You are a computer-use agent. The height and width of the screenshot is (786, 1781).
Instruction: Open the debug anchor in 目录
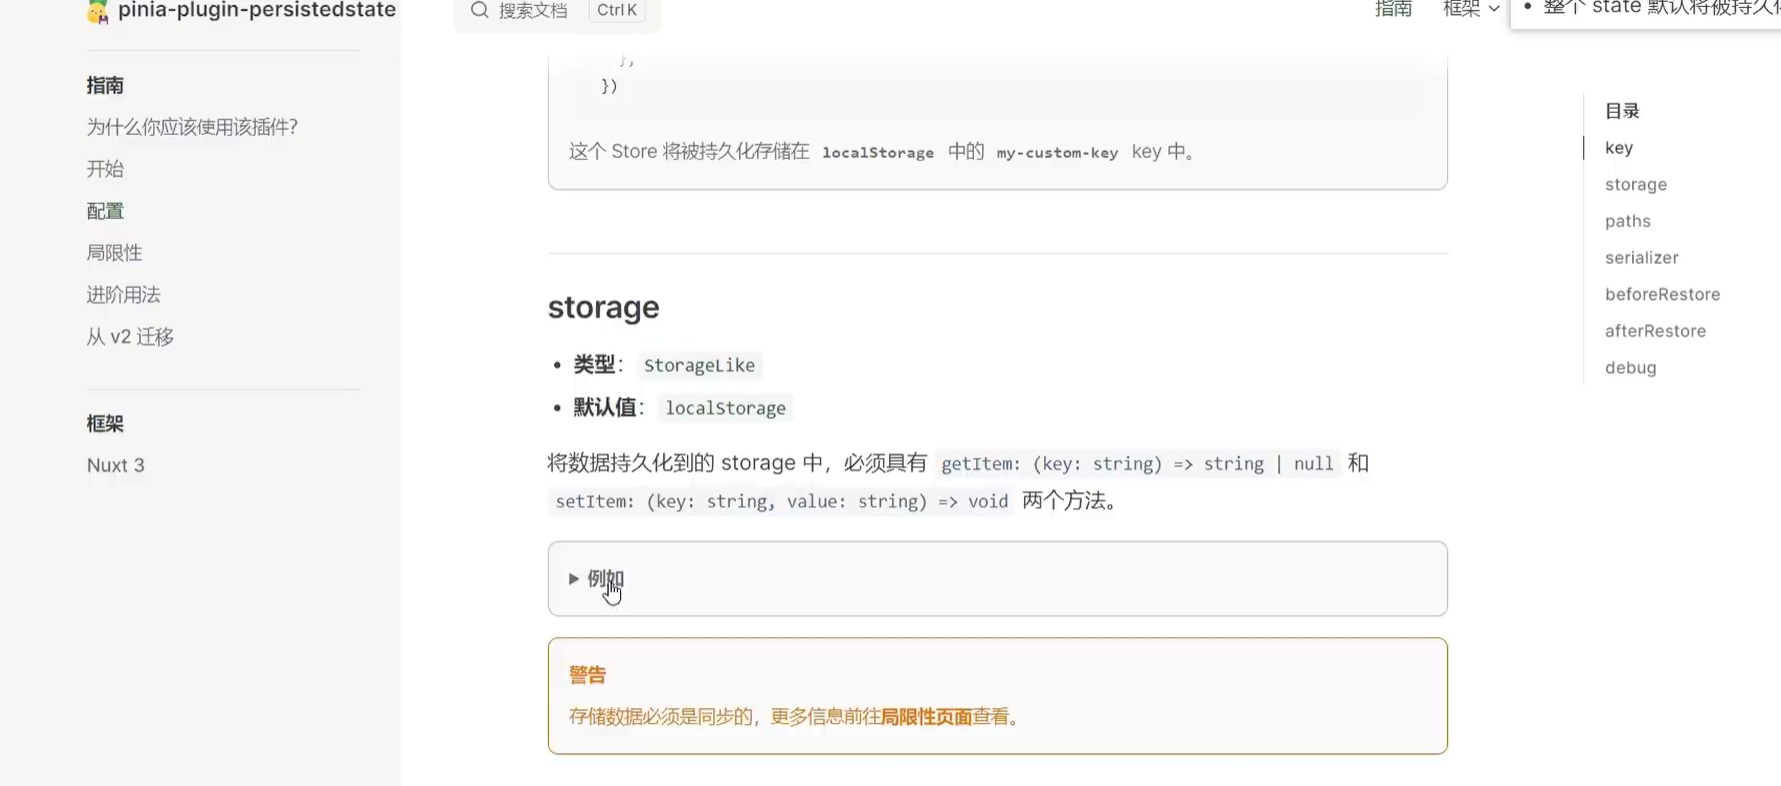1631,367
